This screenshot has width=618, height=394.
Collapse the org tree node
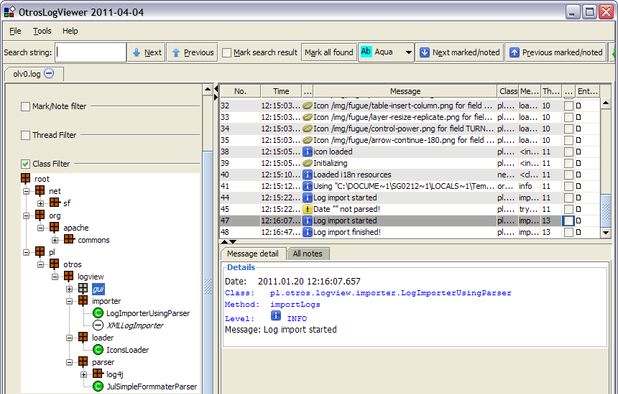point(26,216)
